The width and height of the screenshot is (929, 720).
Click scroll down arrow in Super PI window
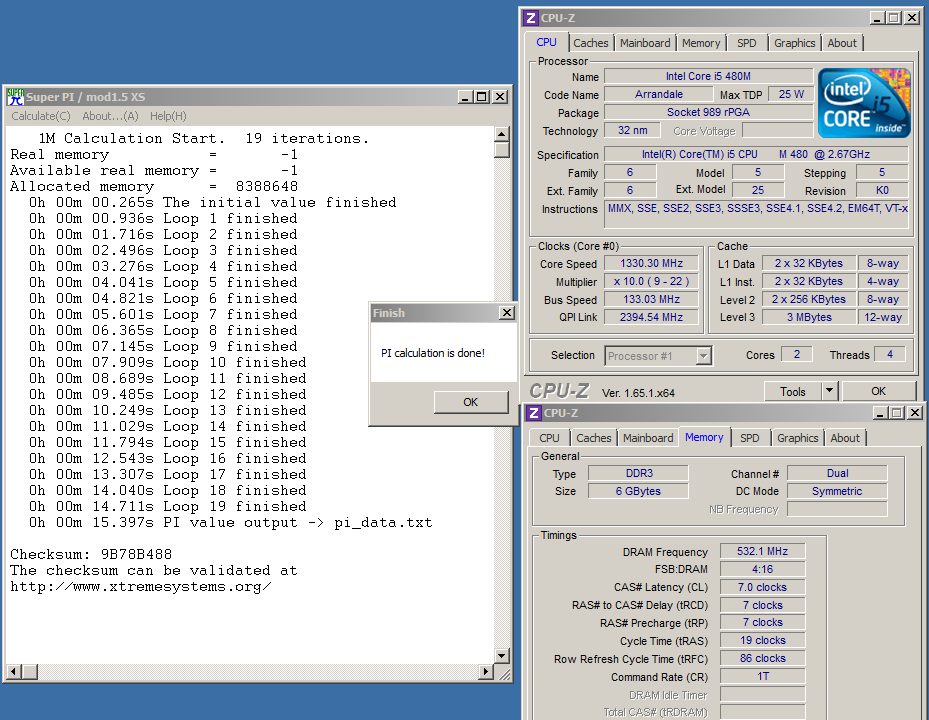coord(501,655)
